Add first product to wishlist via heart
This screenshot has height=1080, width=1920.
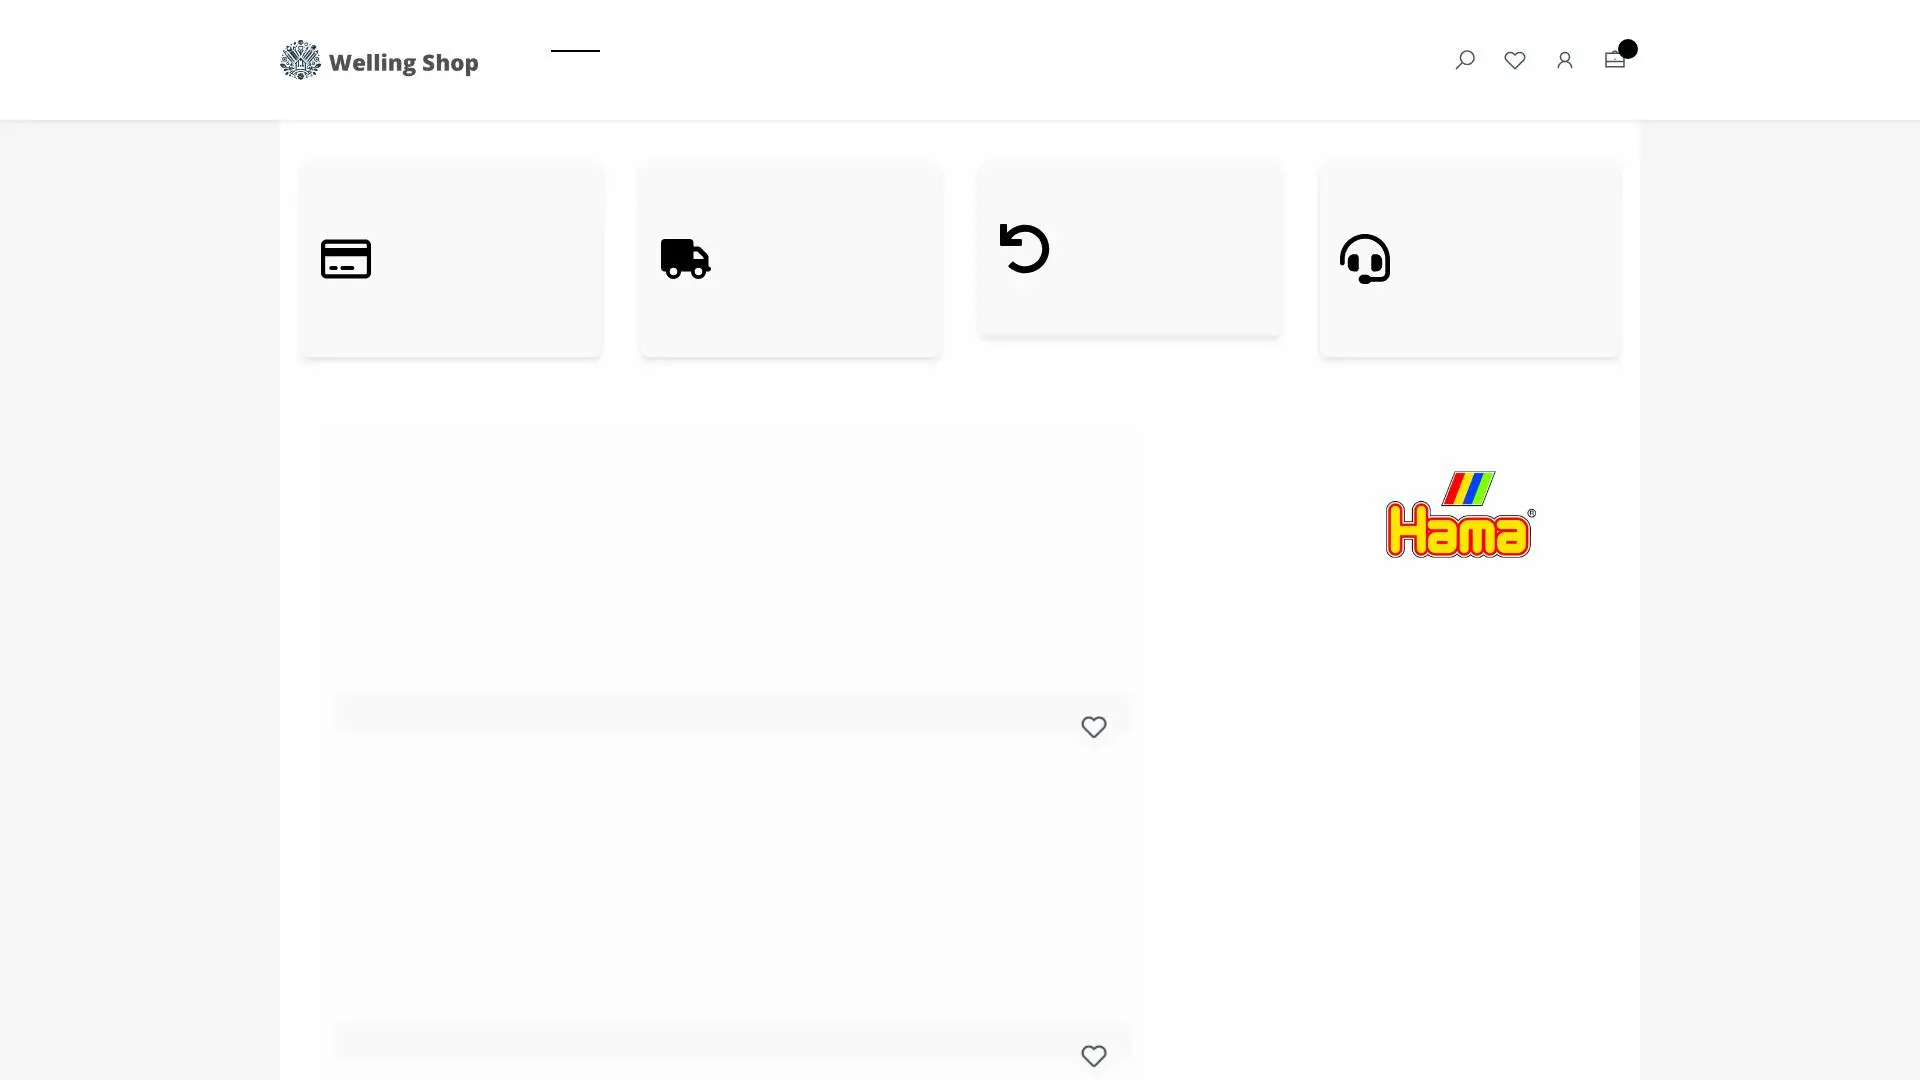pyautogui.click(x=1094, y=727)
